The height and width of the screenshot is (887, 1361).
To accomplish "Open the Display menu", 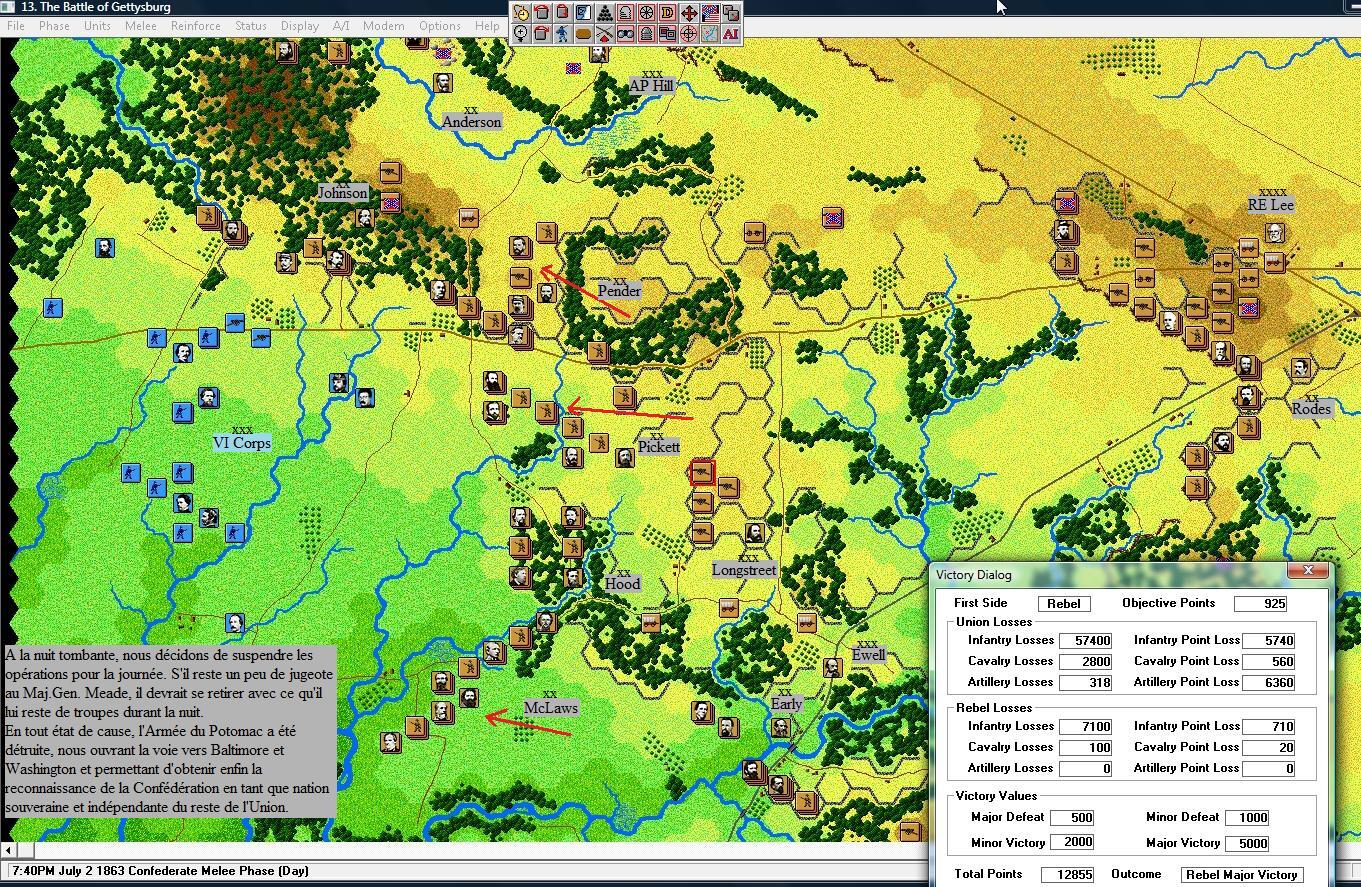I will [300, 26].
